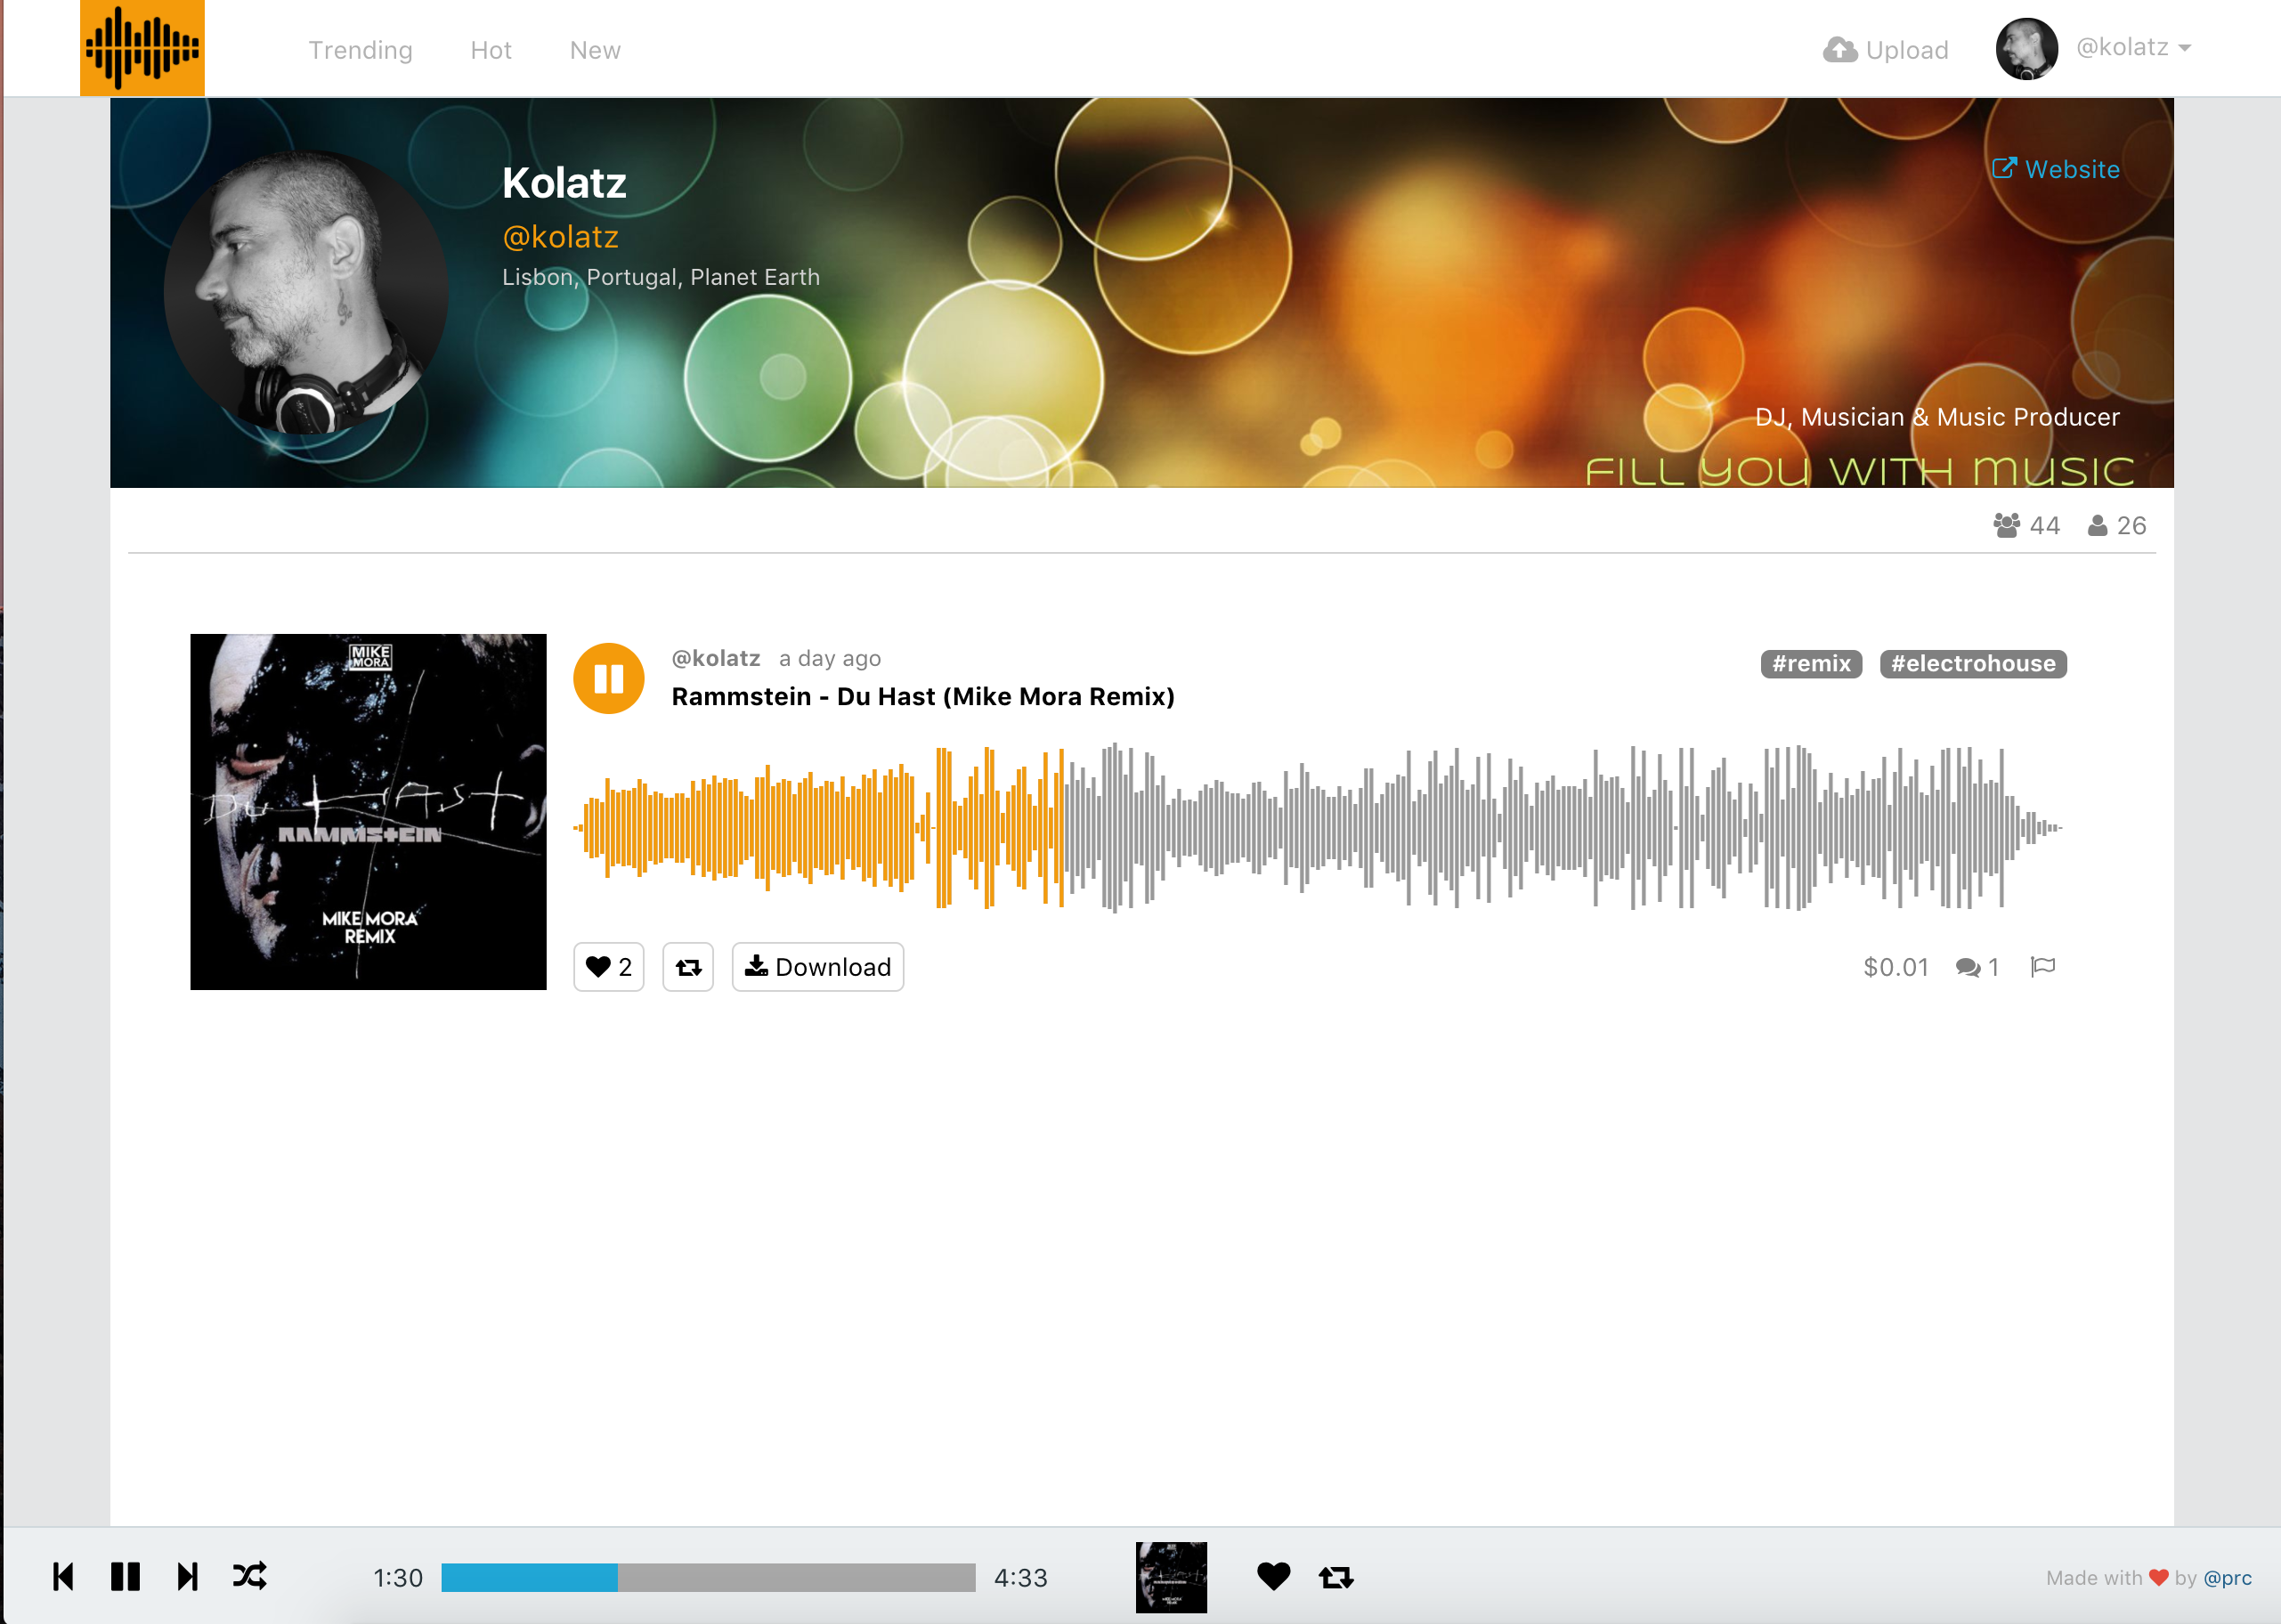Skip to next track in bottom player
This screenshot has height=1624, width=2281.
point(187,1577)
